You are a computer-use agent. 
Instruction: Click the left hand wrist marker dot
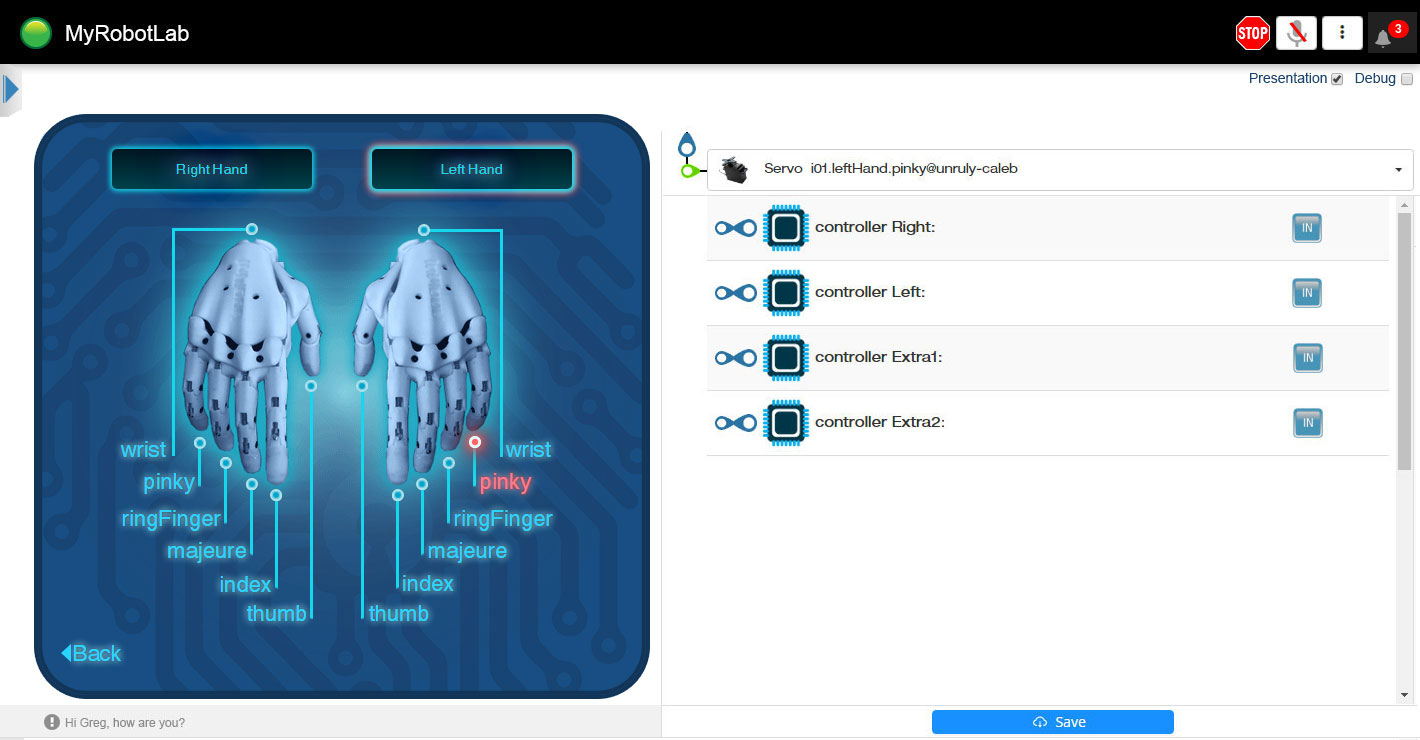click(424, 230)
